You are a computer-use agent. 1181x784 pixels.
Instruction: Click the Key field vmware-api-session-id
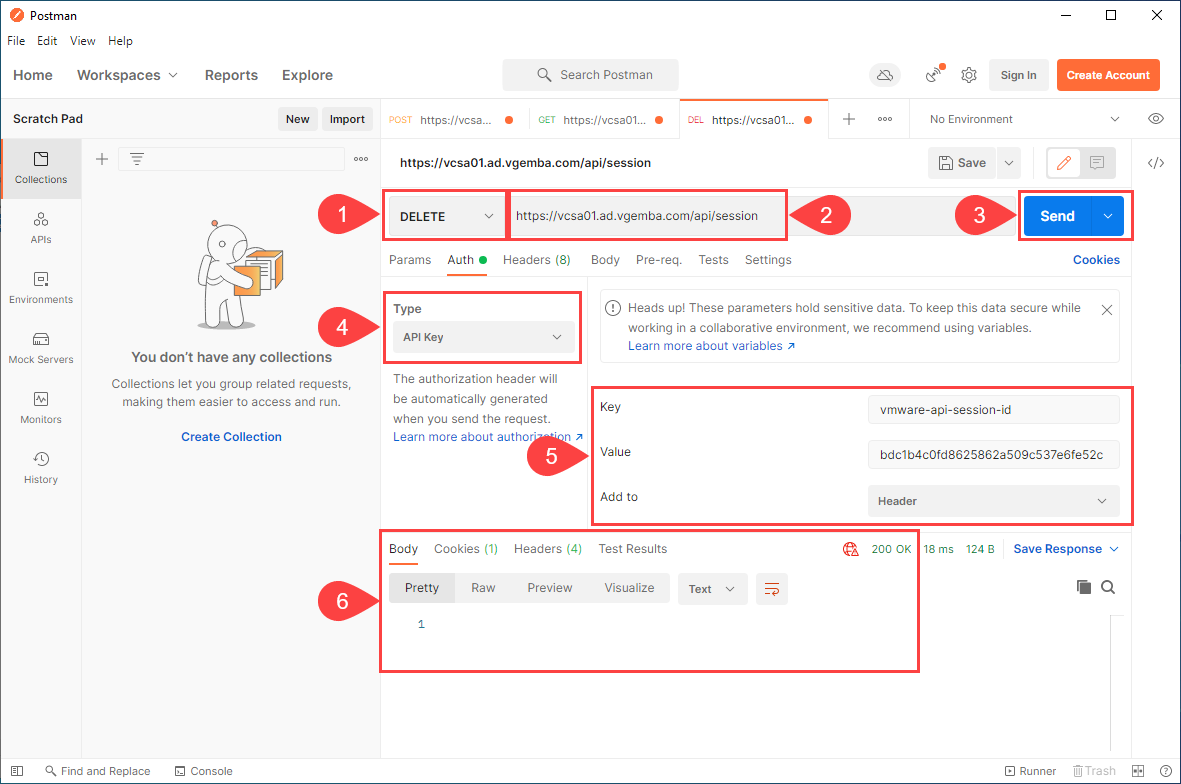click(x=993, y=410)
